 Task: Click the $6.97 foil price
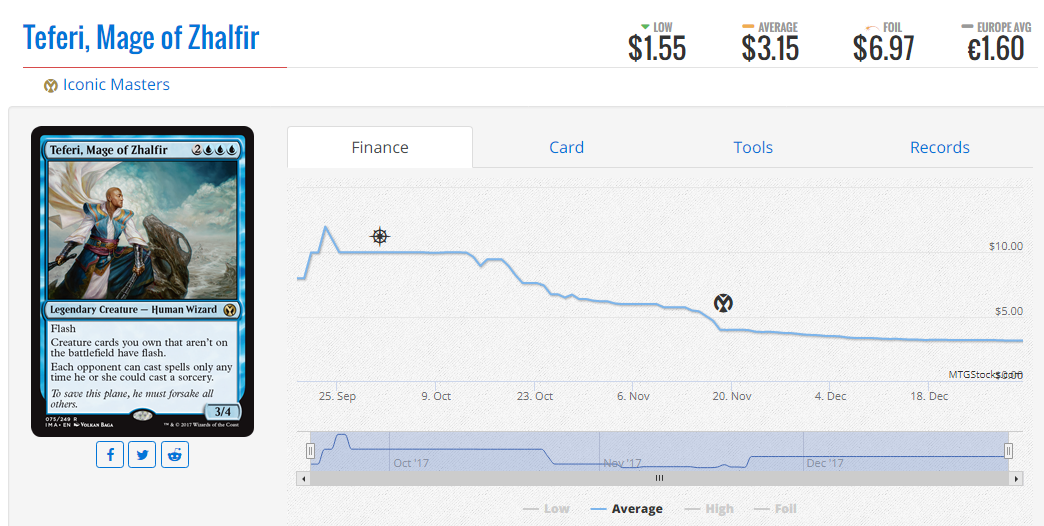(884, 49)
